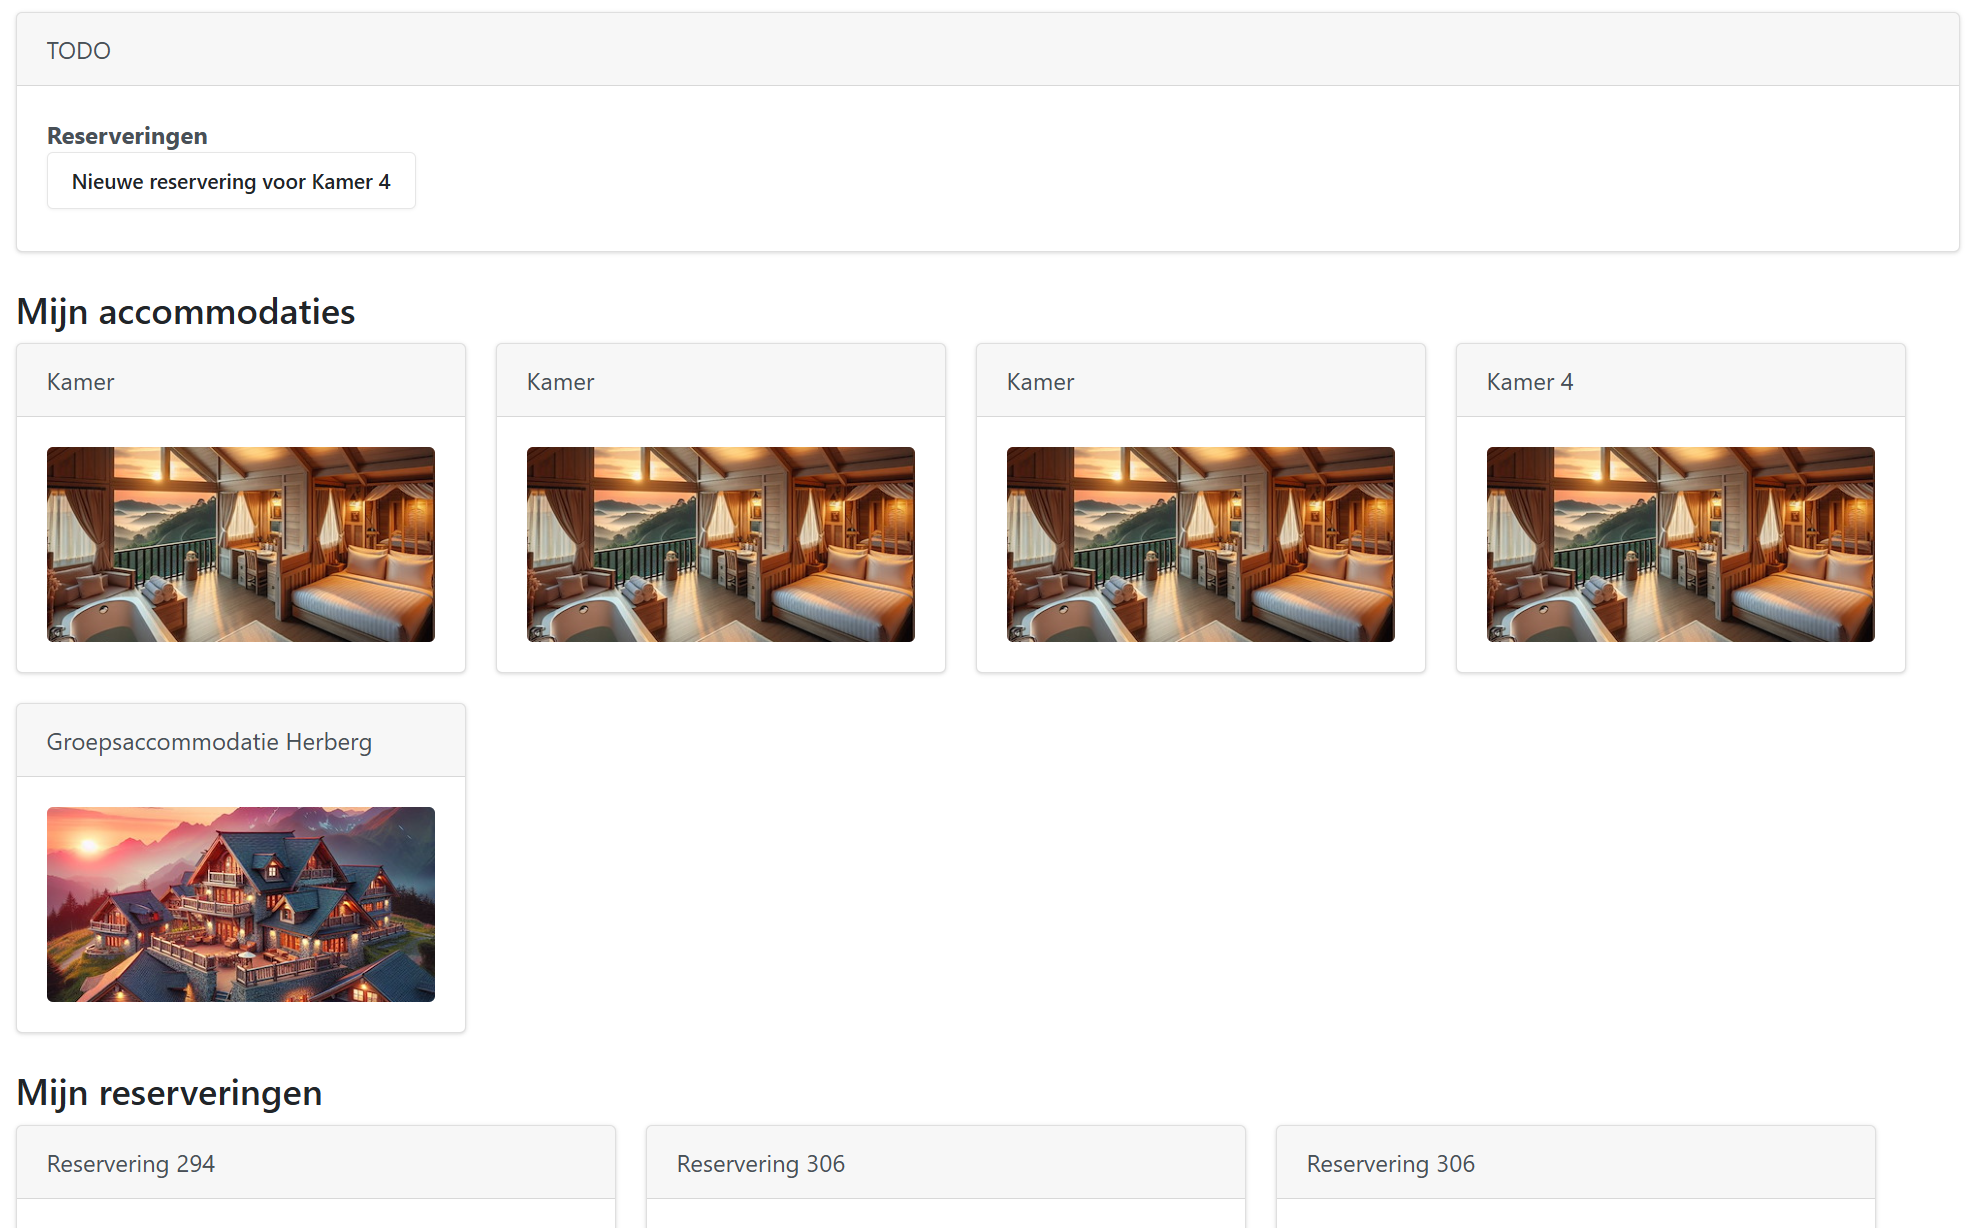Image resolution: width=1972 pixels, height=1228 pixels.
Task: Click the TODO panel header
Action: click(x=79, y=50)
